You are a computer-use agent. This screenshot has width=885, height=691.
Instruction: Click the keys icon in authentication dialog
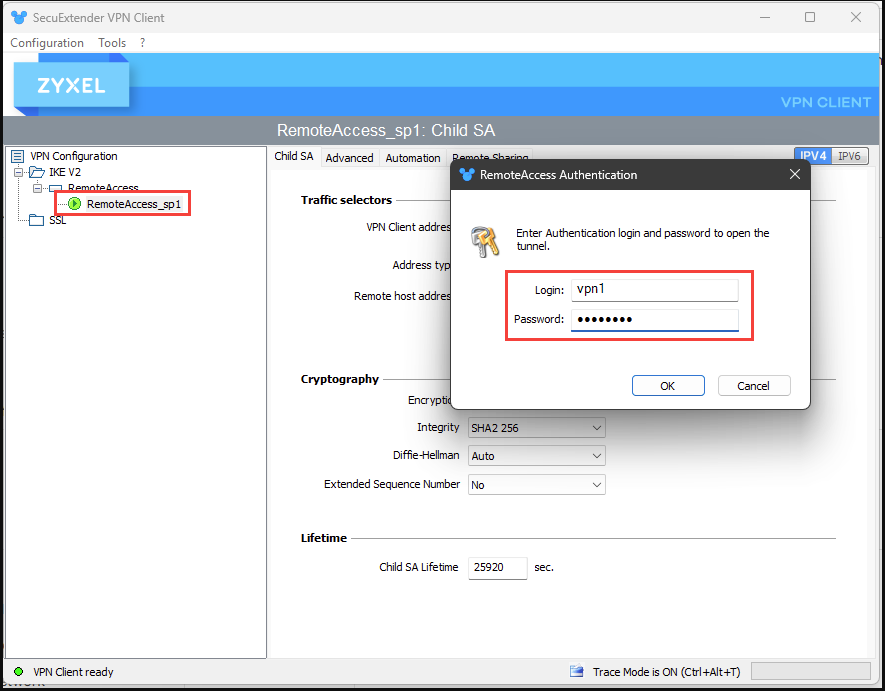coord(485,241)
